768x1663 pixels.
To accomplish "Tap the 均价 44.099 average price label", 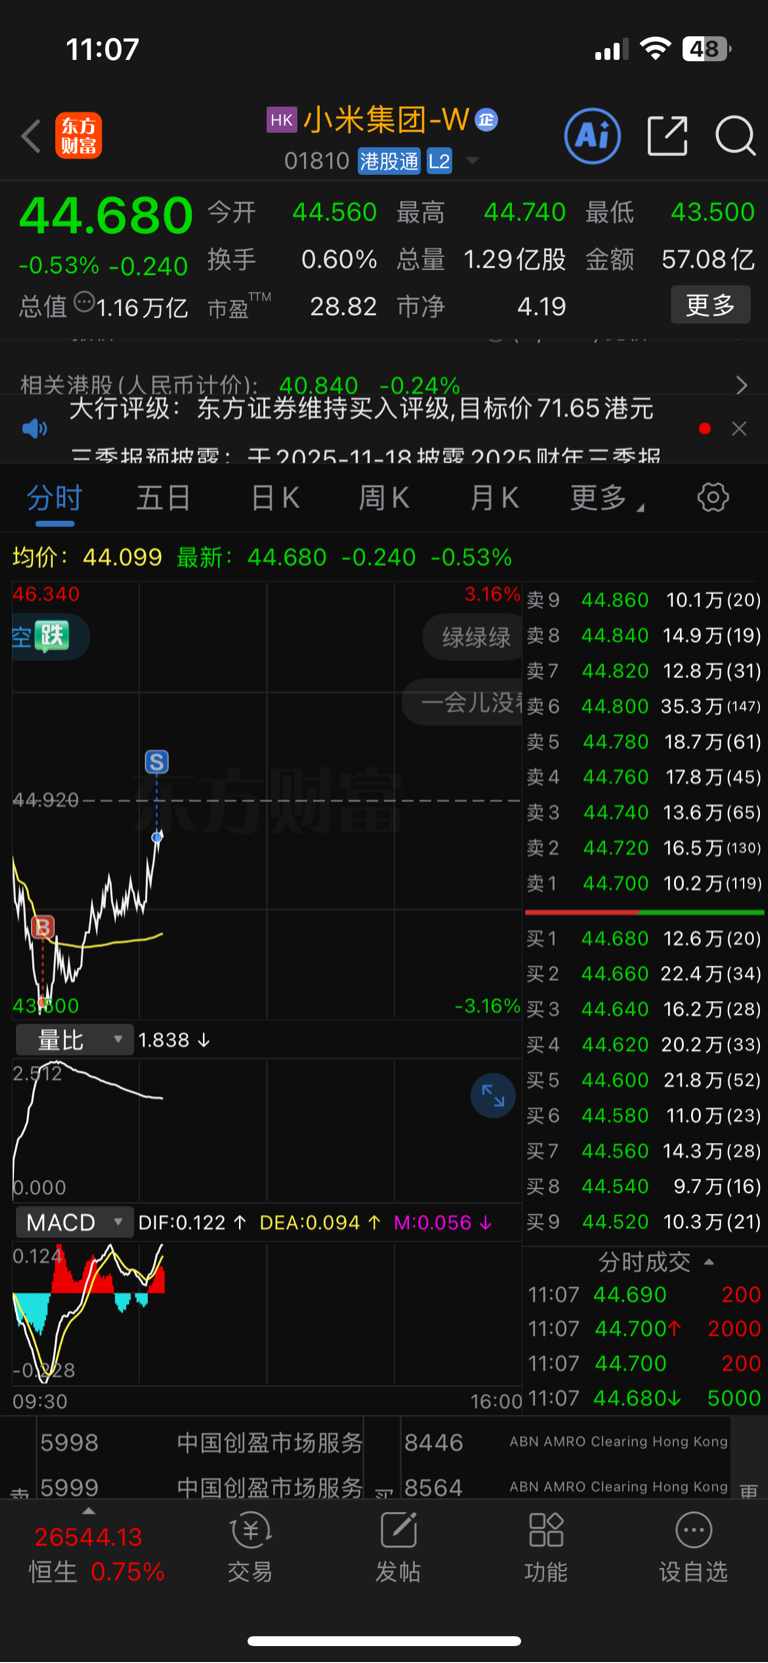I will [x=87, y=557].
